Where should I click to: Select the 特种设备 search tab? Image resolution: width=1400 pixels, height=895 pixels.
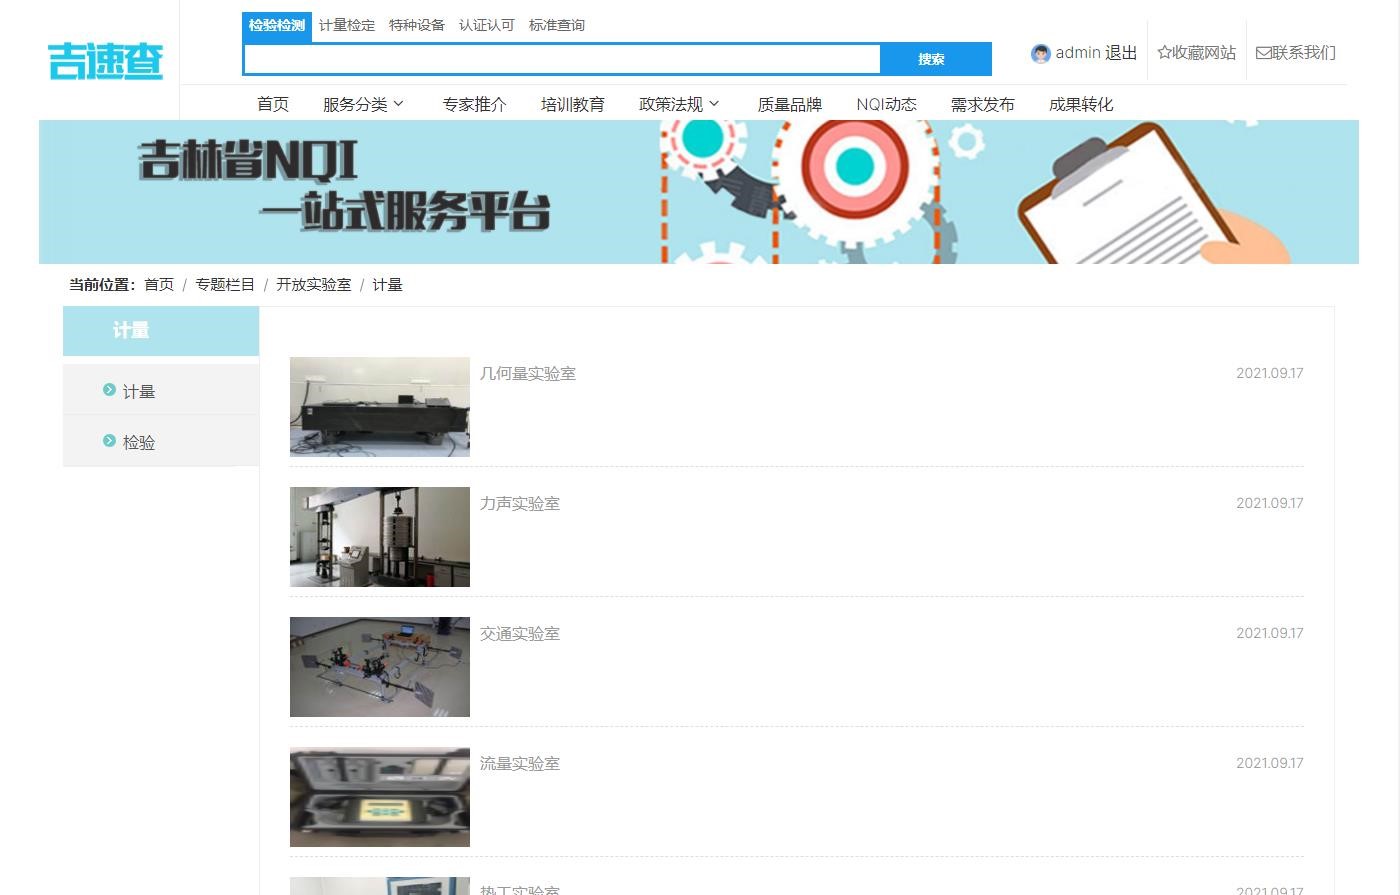coord(417,25)
